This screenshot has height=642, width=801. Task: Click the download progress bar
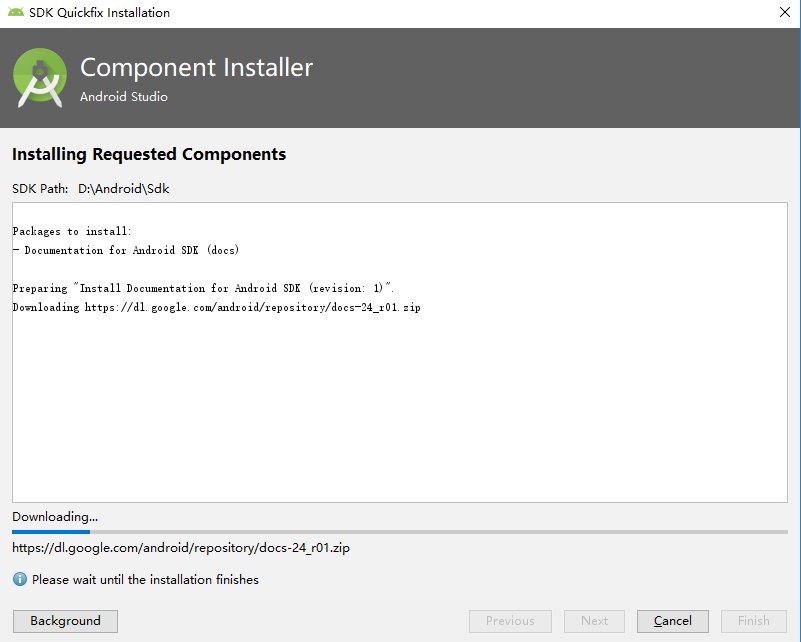pos(400,532)
